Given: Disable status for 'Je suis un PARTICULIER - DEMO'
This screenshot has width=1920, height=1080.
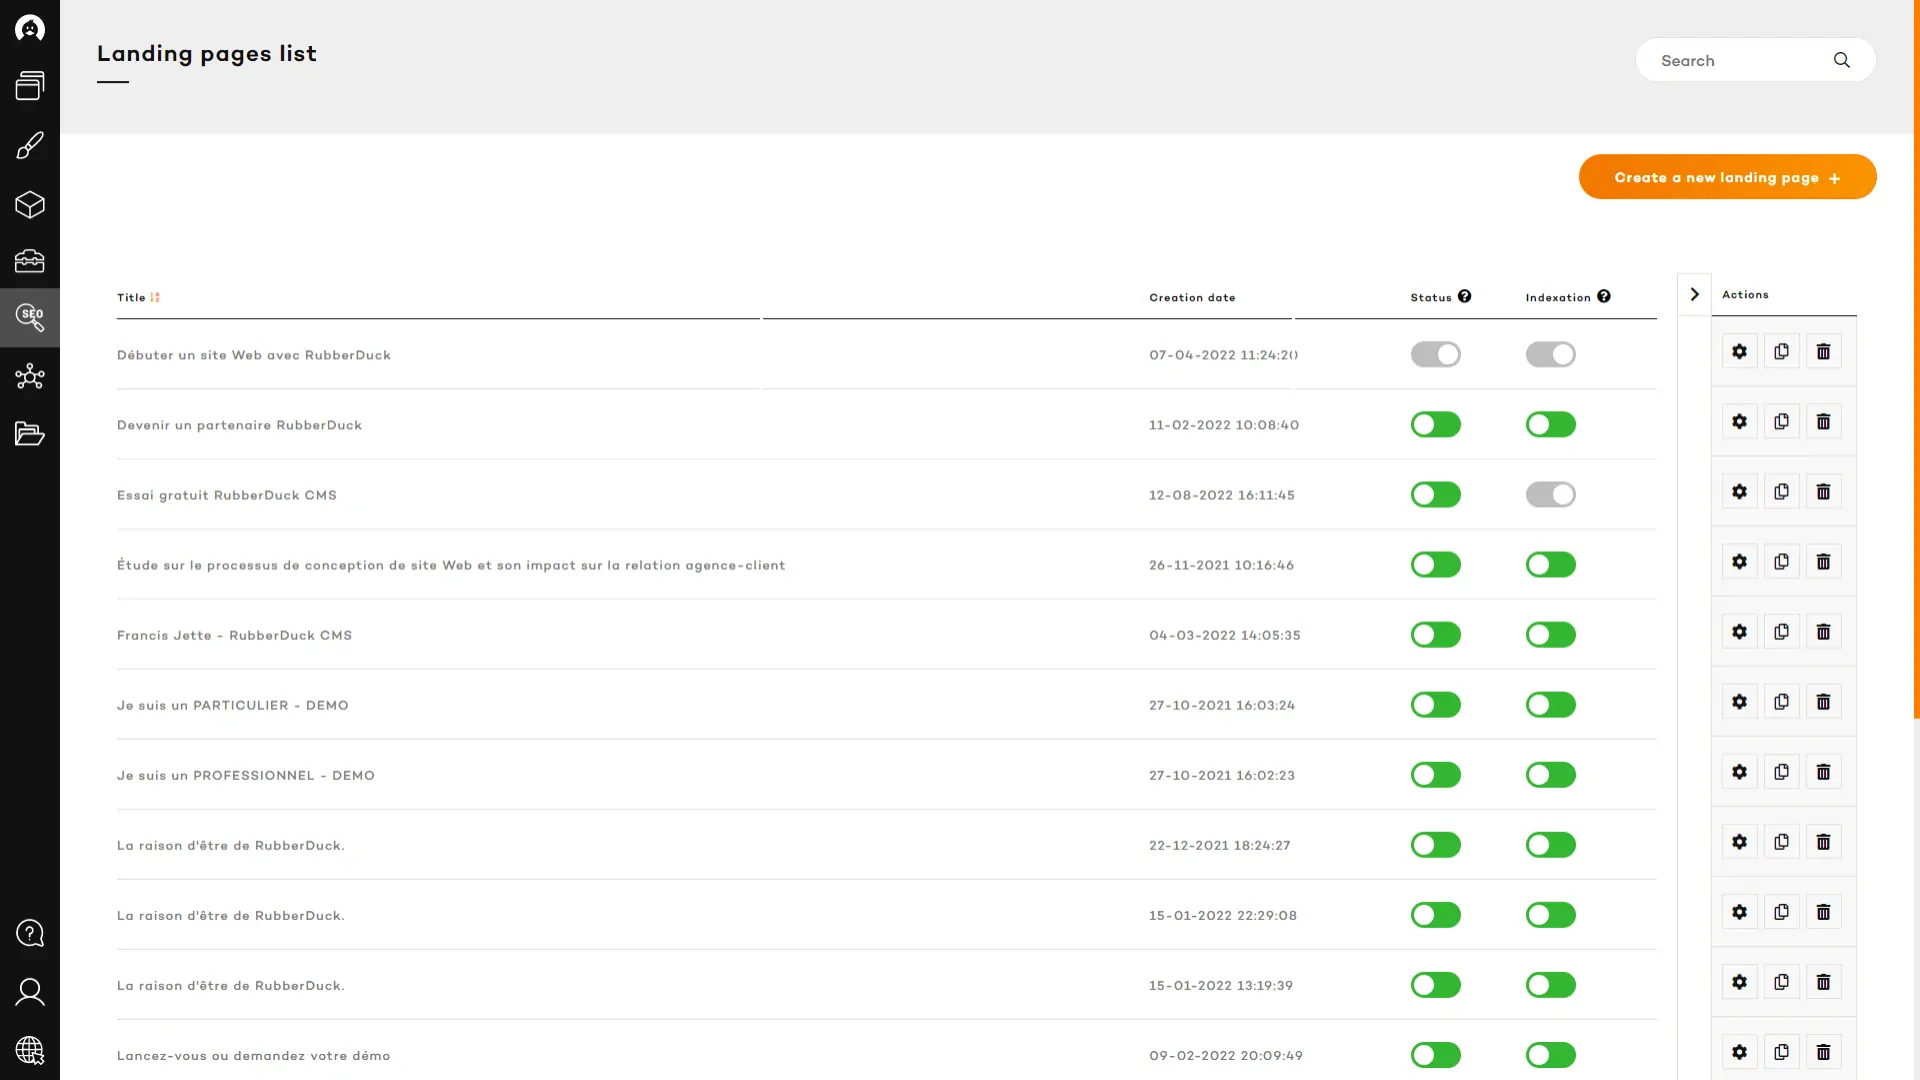Looking at the screenshot, I should click(1435, 705).
